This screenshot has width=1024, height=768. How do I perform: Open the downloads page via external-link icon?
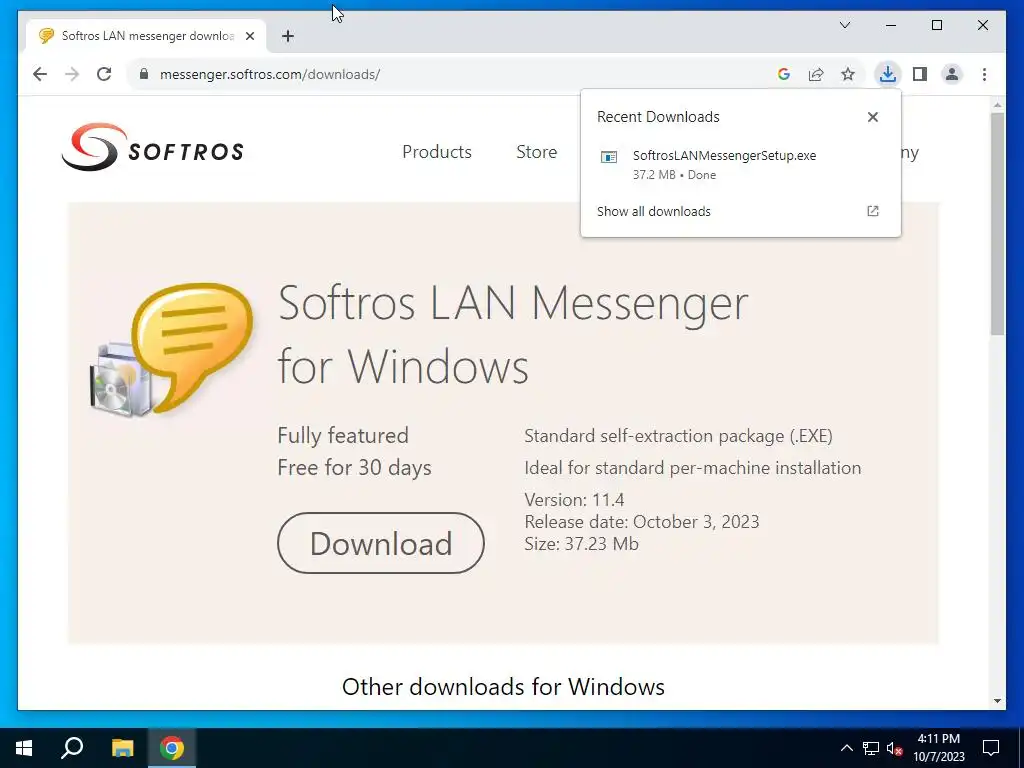(x=872, y=211)
